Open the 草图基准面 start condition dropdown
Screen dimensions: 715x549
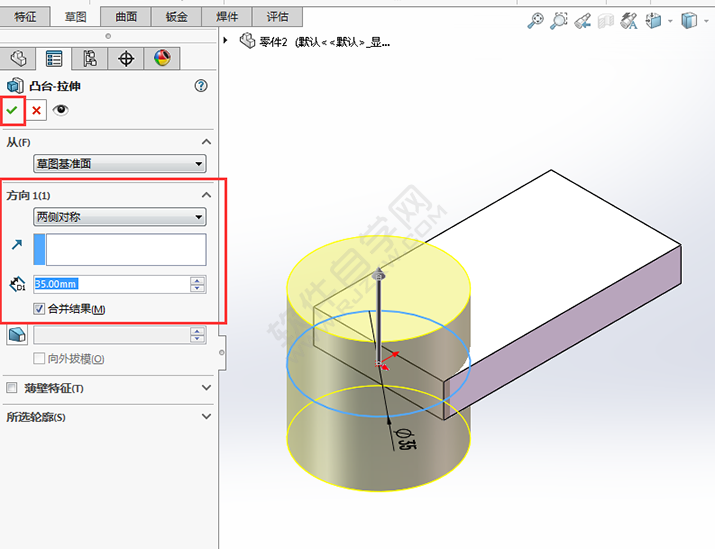[120, 164]
